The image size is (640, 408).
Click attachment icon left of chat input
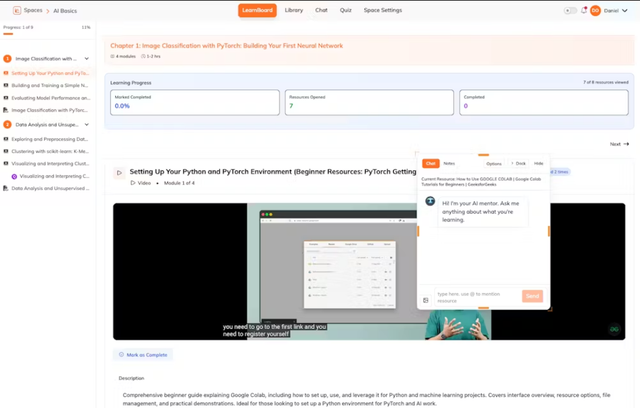pos(426,300)
